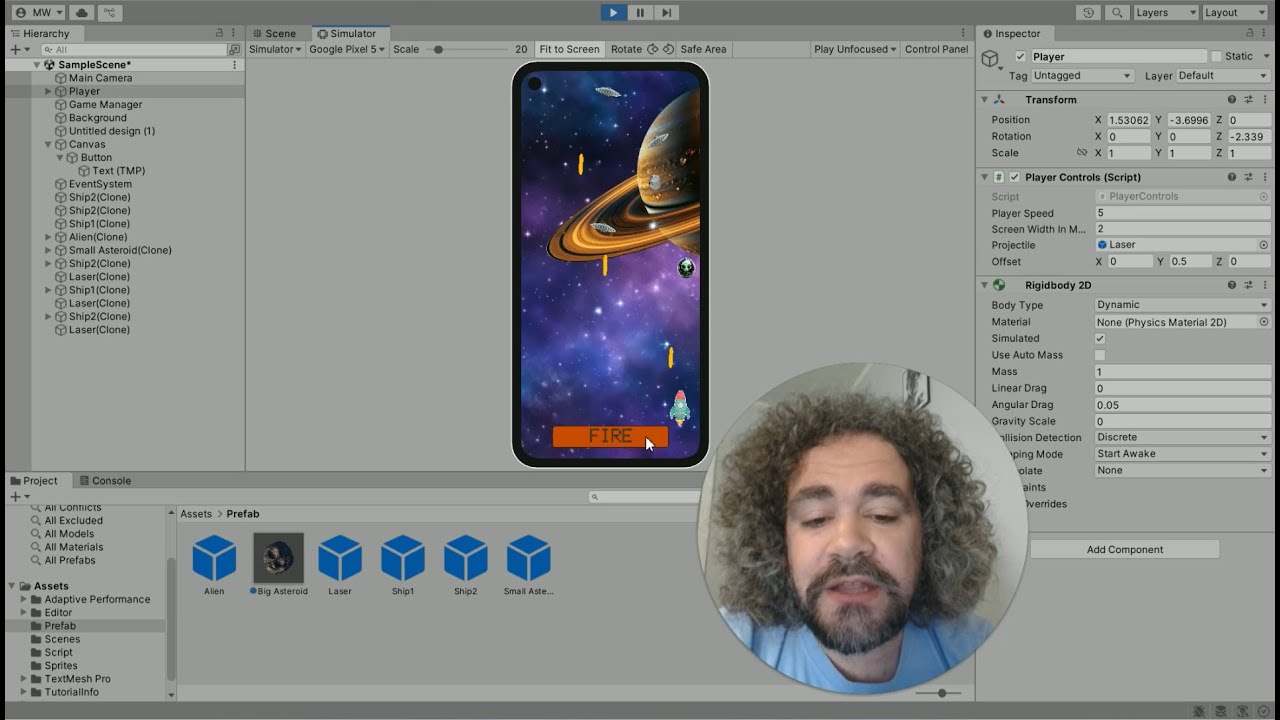Select Main Camera in Hierarchy
The height and width of the screenshot is (720, 1280).
click(x=100, y=78)
